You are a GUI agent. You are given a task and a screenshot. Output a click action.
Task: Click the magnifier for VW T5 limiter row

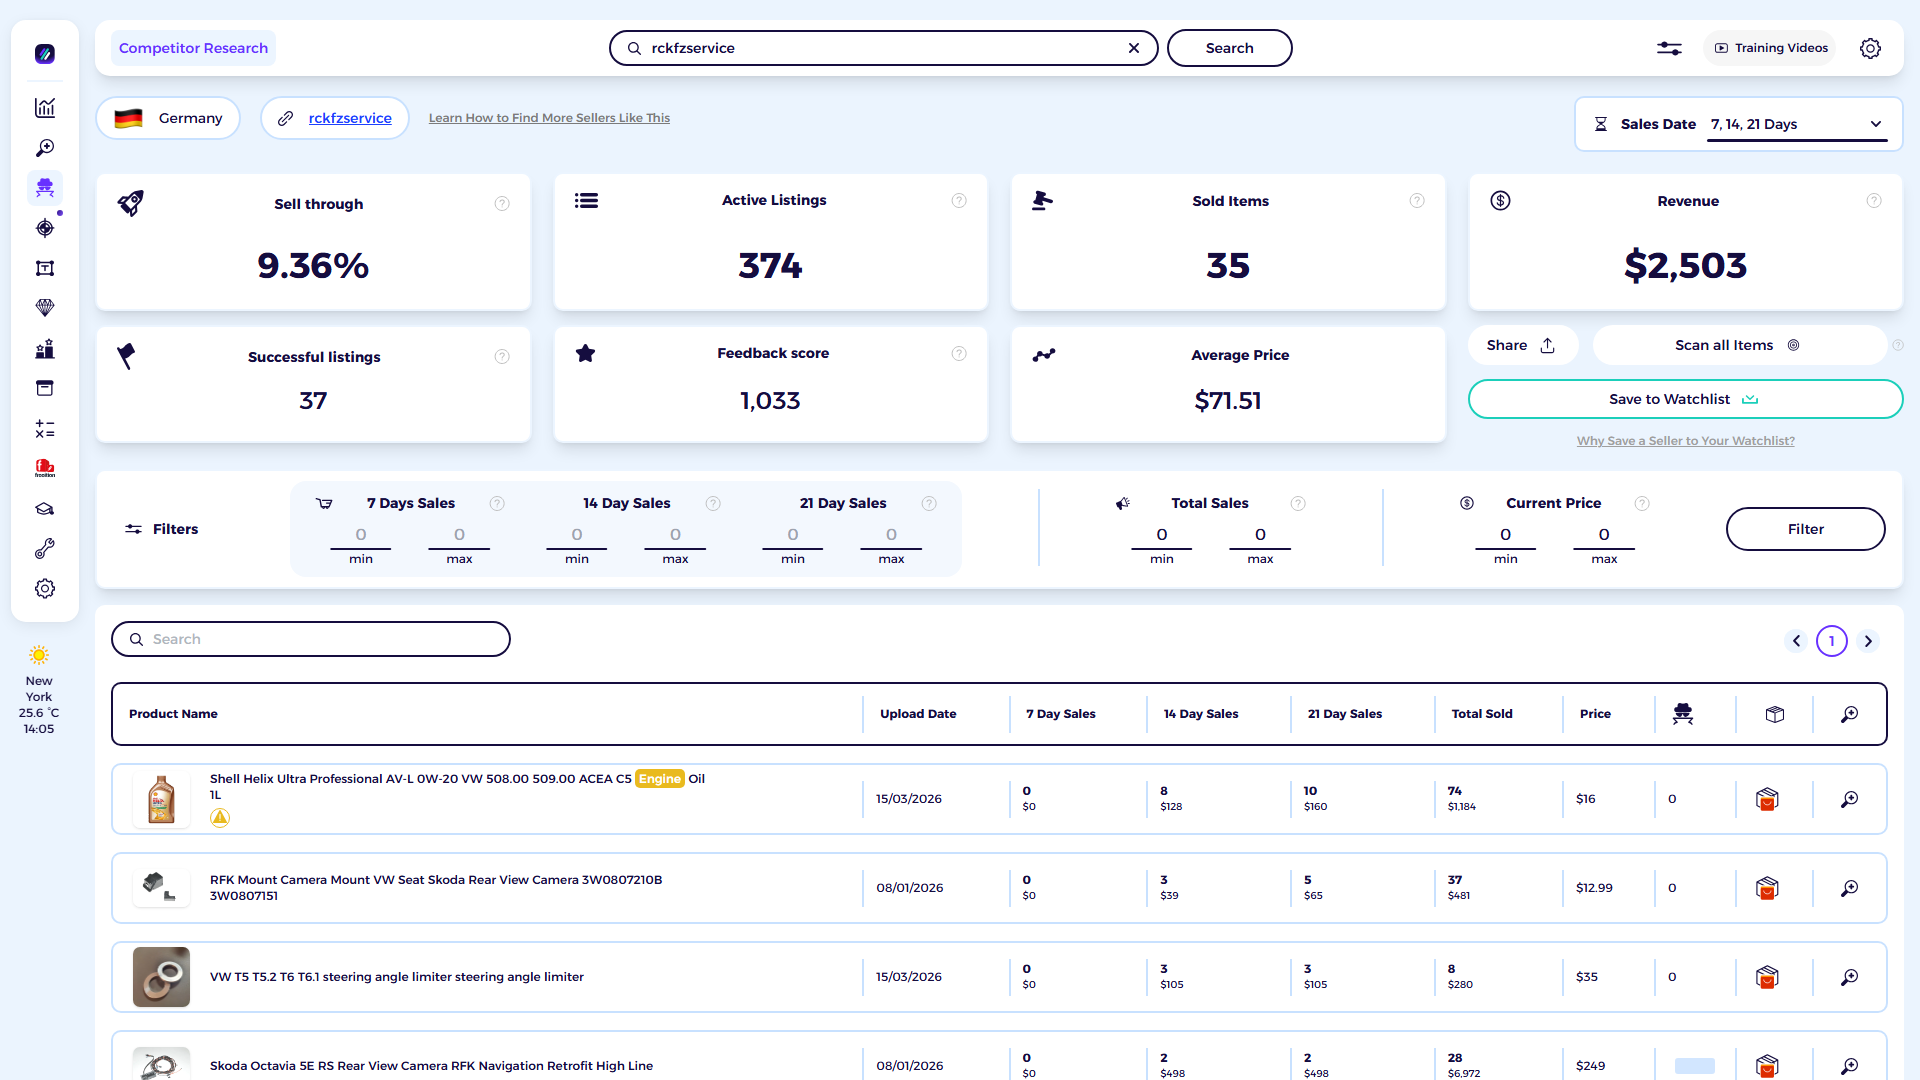pos(1850,977)
